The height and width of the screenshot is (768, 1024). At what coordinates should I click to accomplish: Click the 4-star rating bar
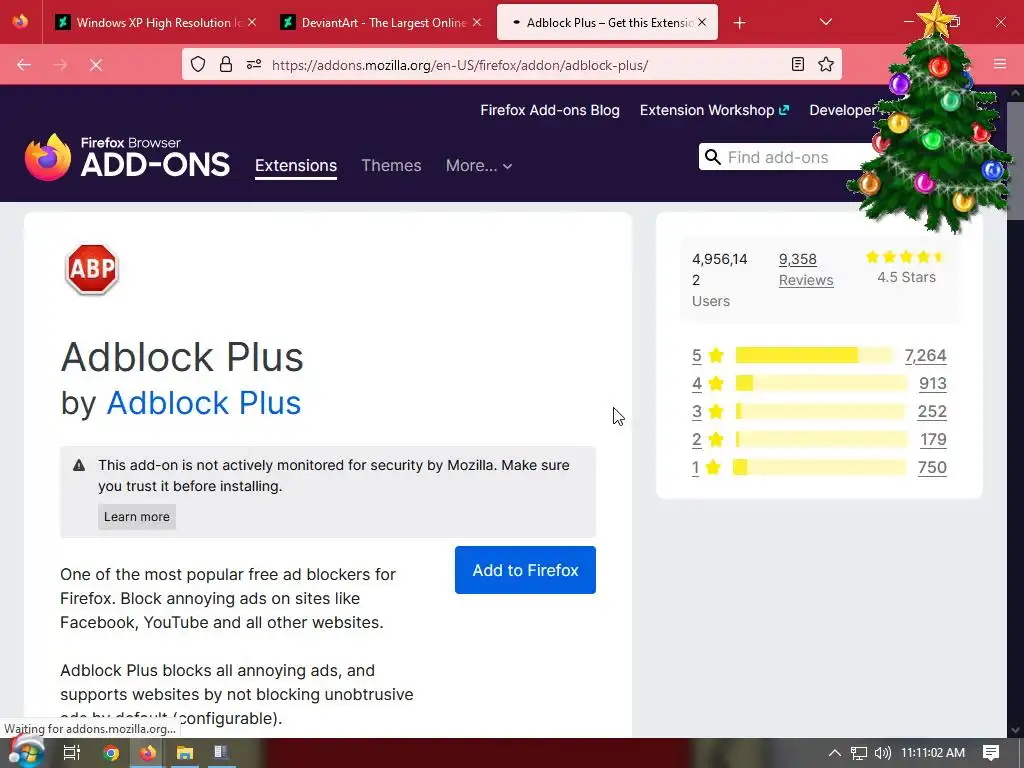[821, 383]
